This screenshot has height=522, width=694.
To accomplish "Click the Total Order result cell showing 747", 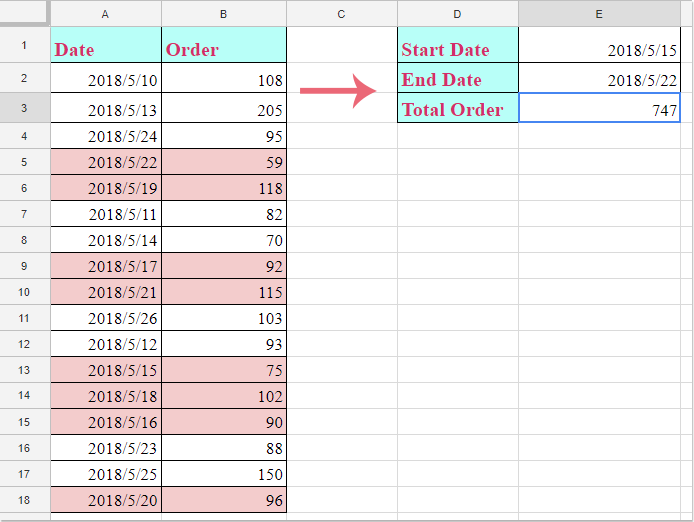I will (599, 109).
